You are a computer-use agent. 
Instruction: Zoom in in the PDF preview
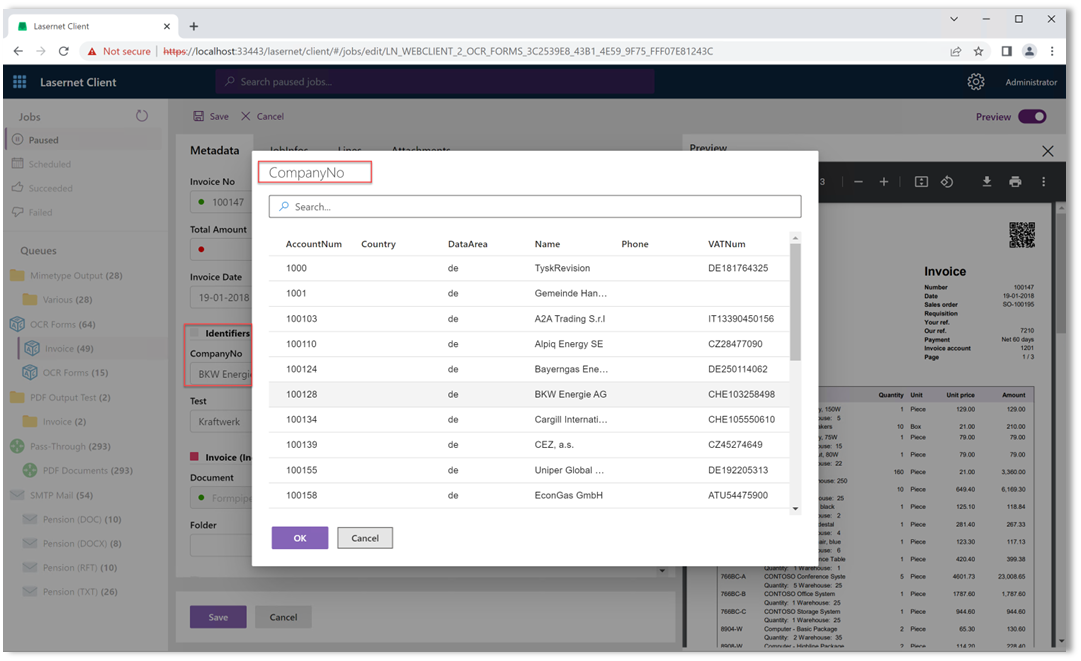click(x=884, y=182)
